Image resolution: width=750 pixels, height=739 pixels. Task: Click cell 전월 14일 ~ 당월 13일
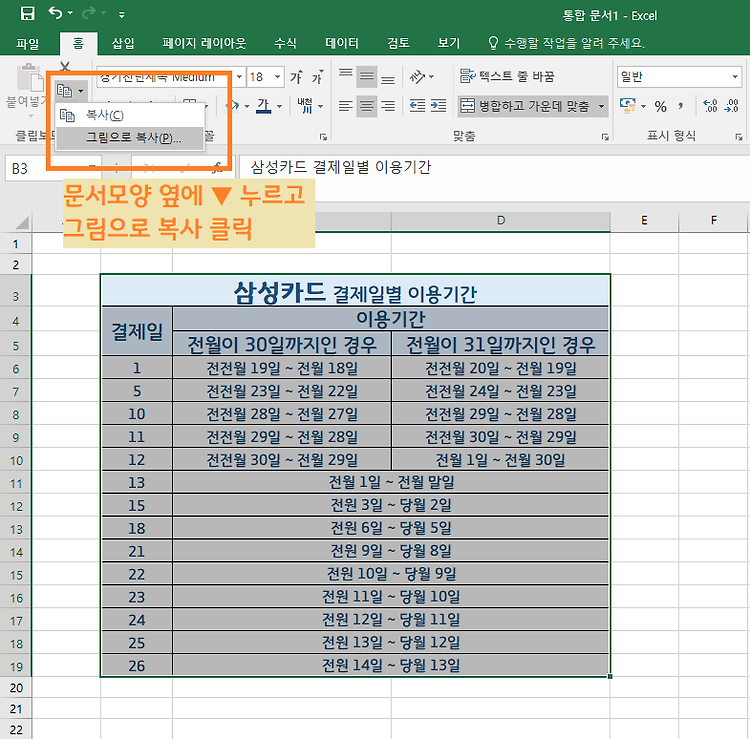pyautogui.click(x=391, y=665)
